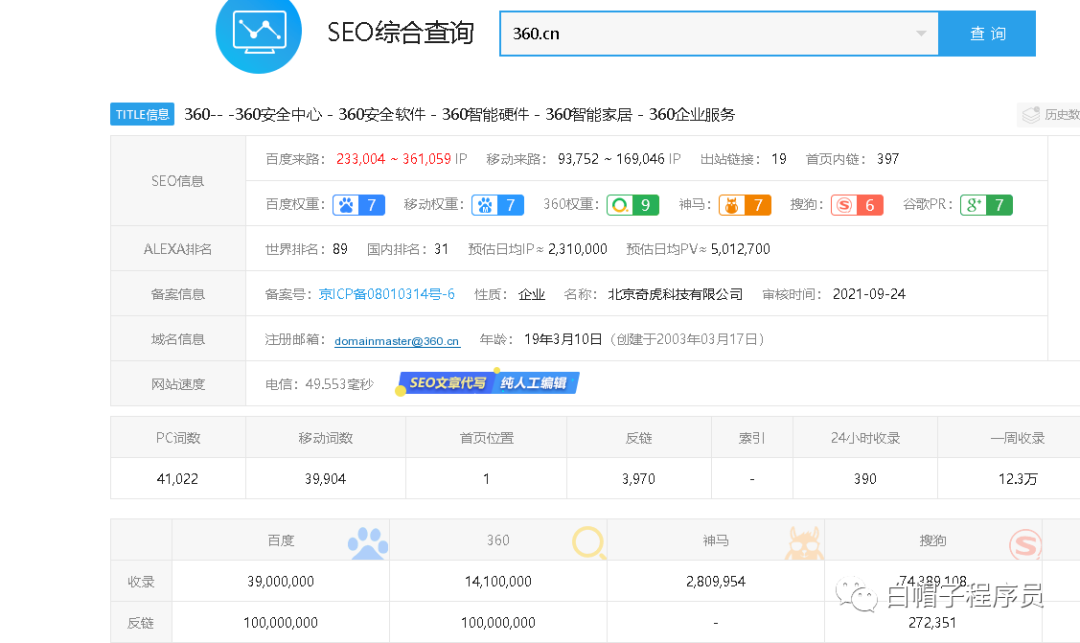Click the 谷歌PR badge 7

(986, 204)
